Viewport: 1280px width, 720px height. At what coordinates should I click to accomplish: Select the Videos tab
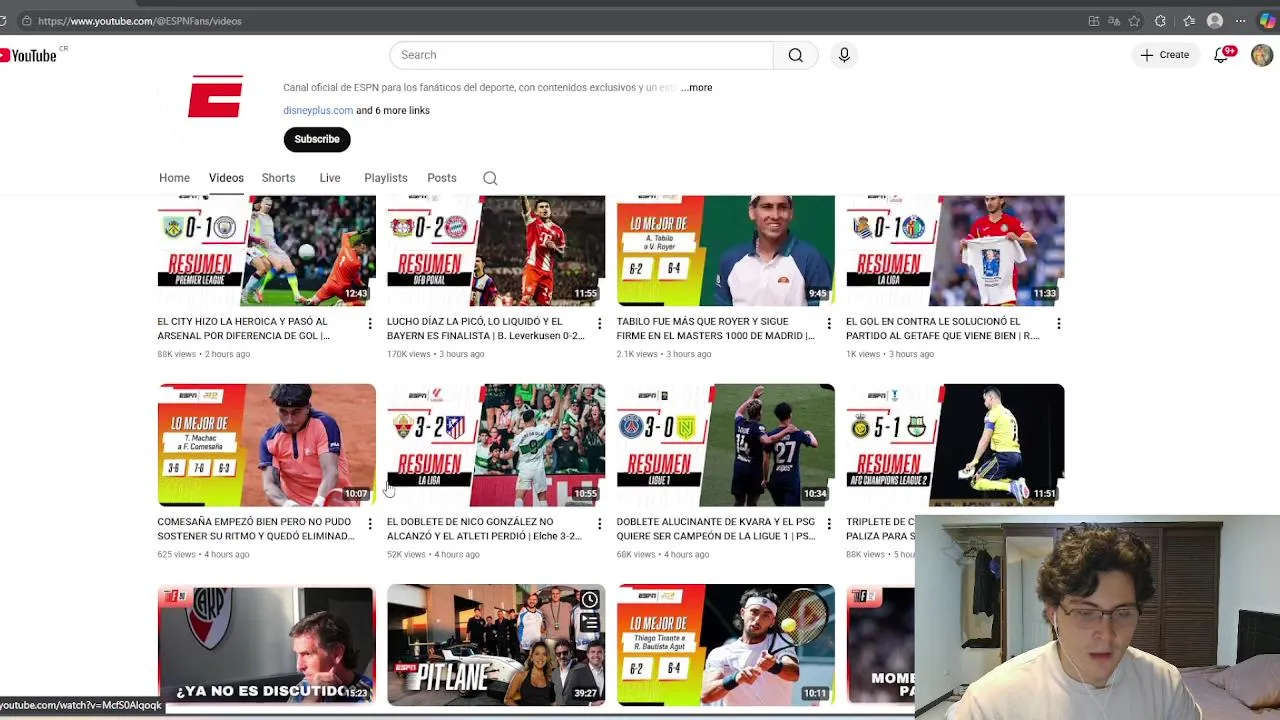(226, 178)
